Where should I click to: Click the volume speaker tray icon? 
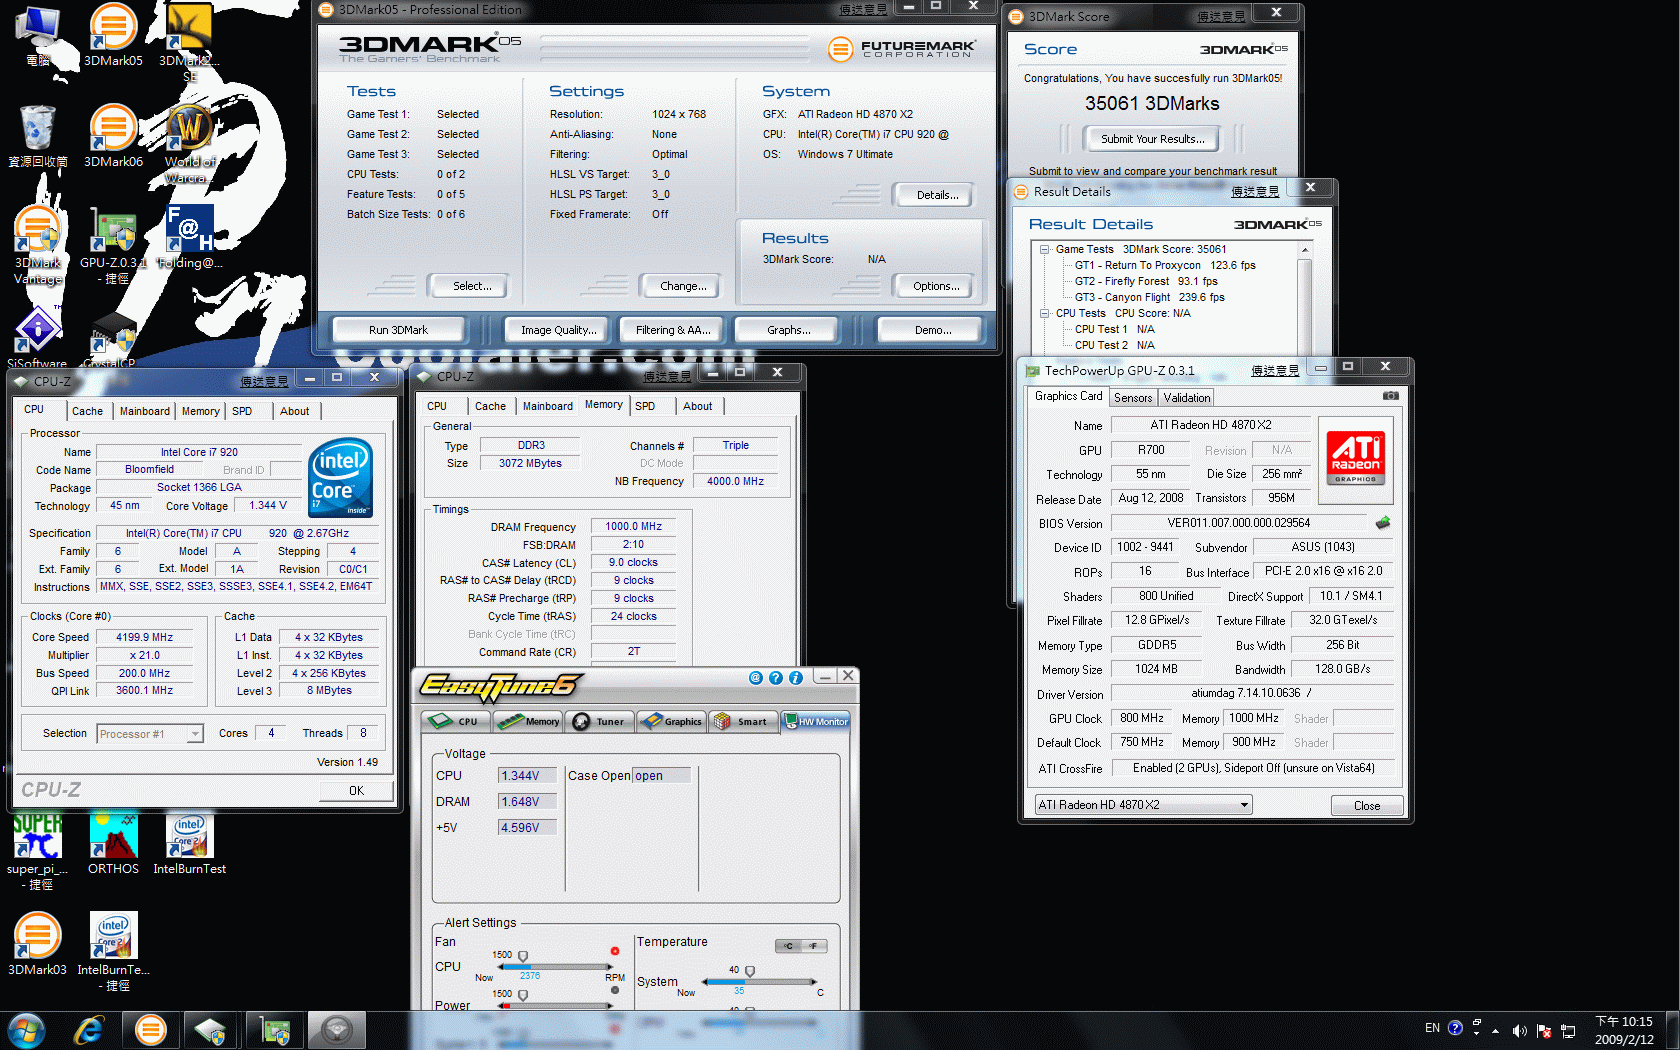coord(1519,1031)
